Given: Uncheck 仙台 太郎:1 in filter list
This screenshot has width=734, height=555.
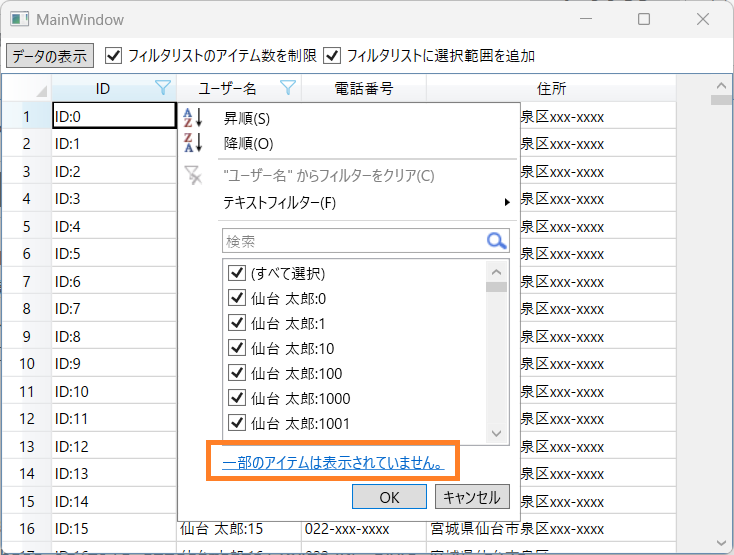Looking at the screenshot, I should 236,323.
